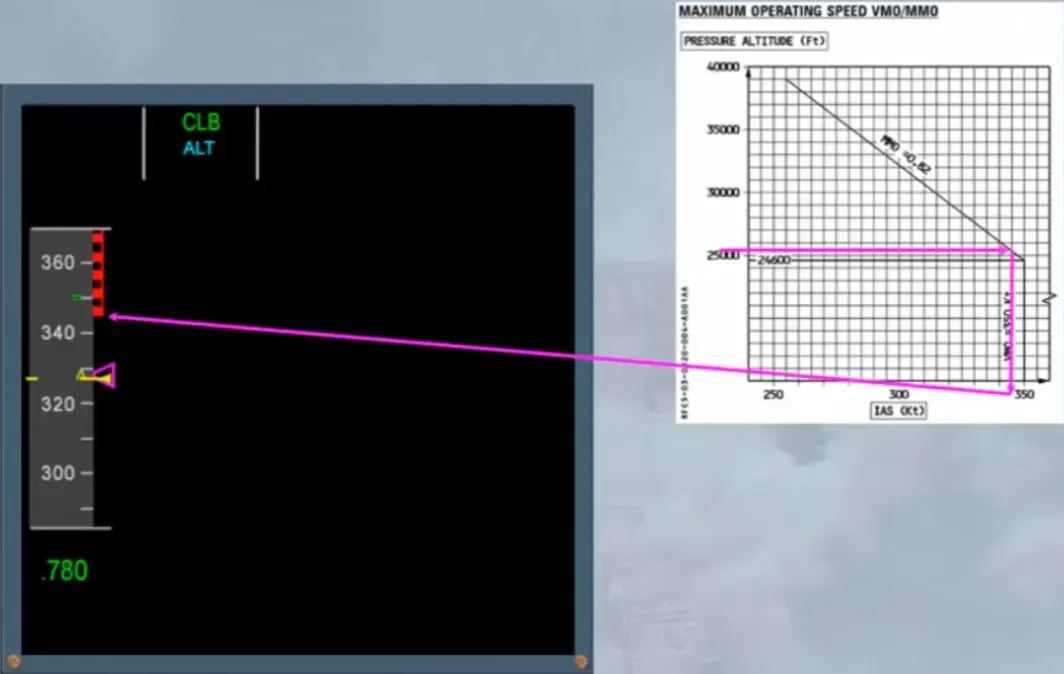Click the green CLB mode annunciation

tap(201, 122)
